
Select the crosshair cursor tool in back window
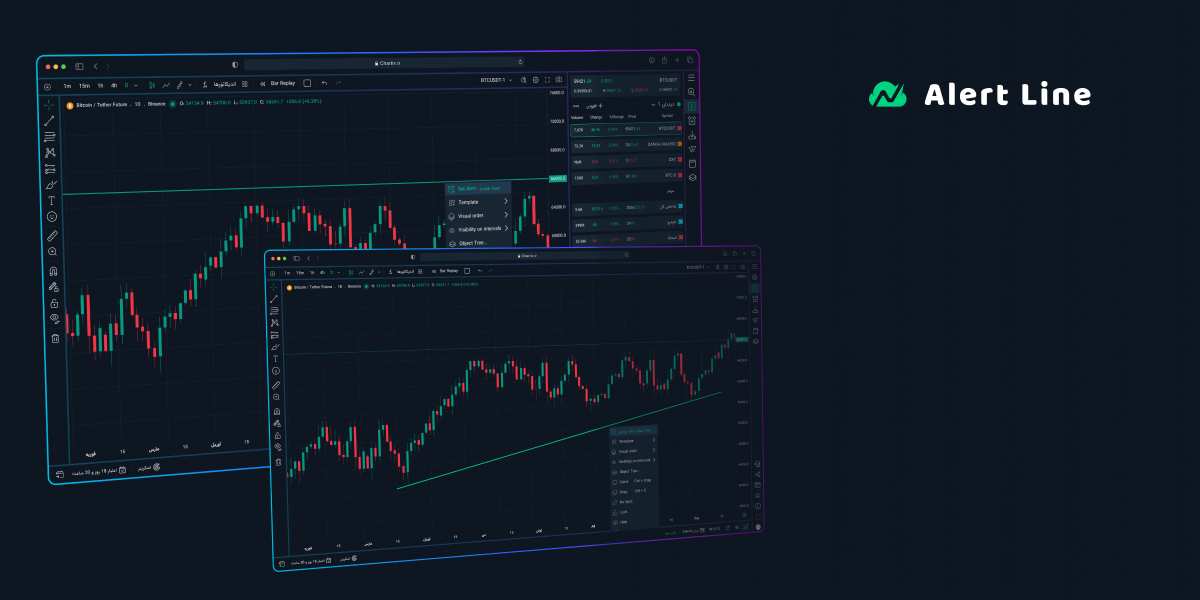49,104
